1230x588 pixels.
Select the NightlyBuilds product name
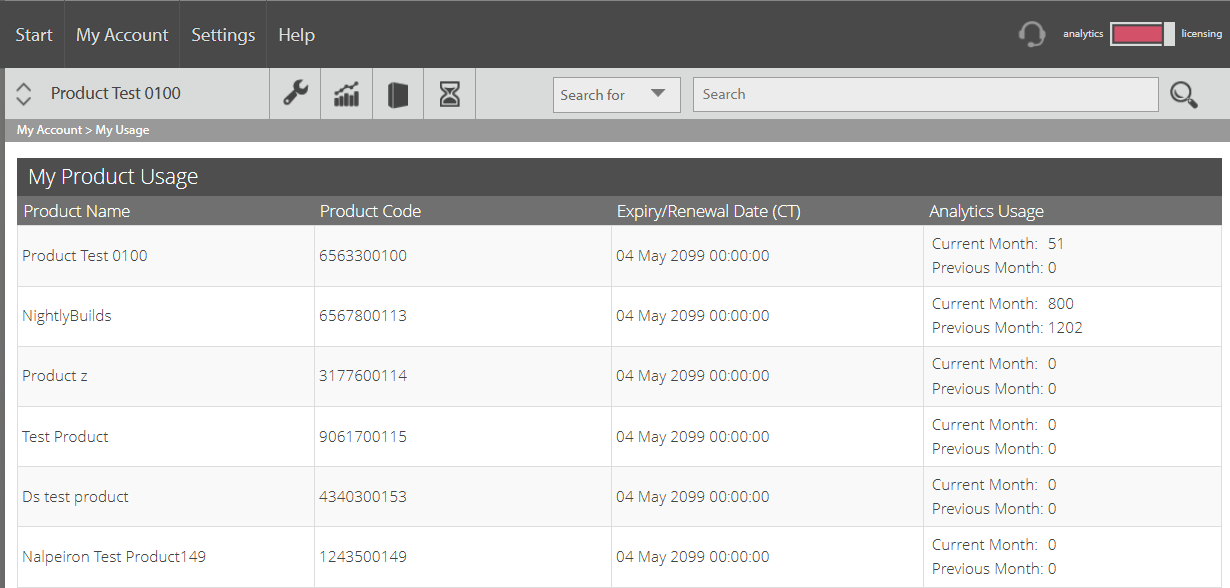(67, 316)
